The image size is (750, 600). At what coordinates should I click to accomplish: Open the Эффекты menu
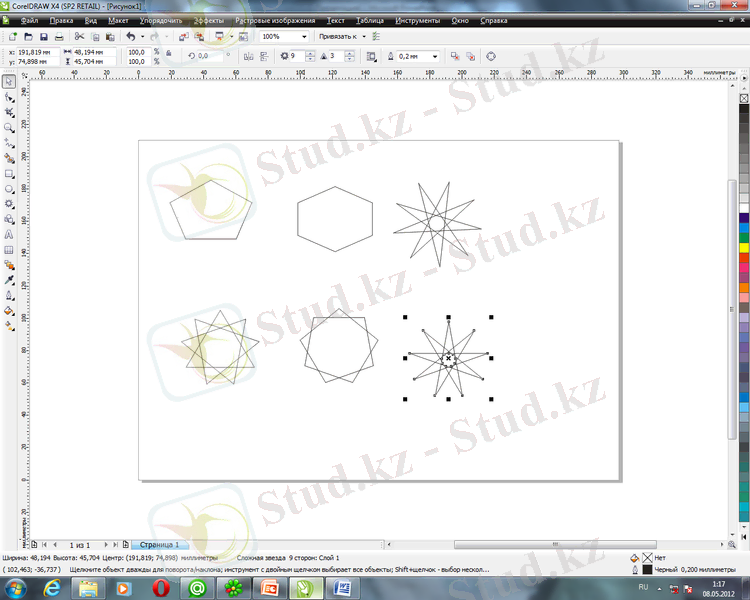tap(209, 21)
